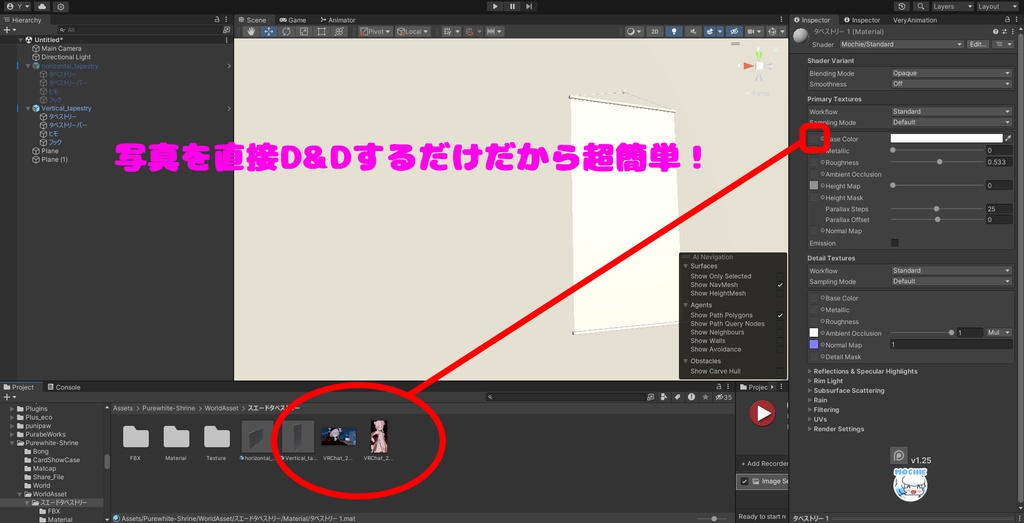Open the material help question-mark icon
The image size is (1024, 523).
coord(996,31)
